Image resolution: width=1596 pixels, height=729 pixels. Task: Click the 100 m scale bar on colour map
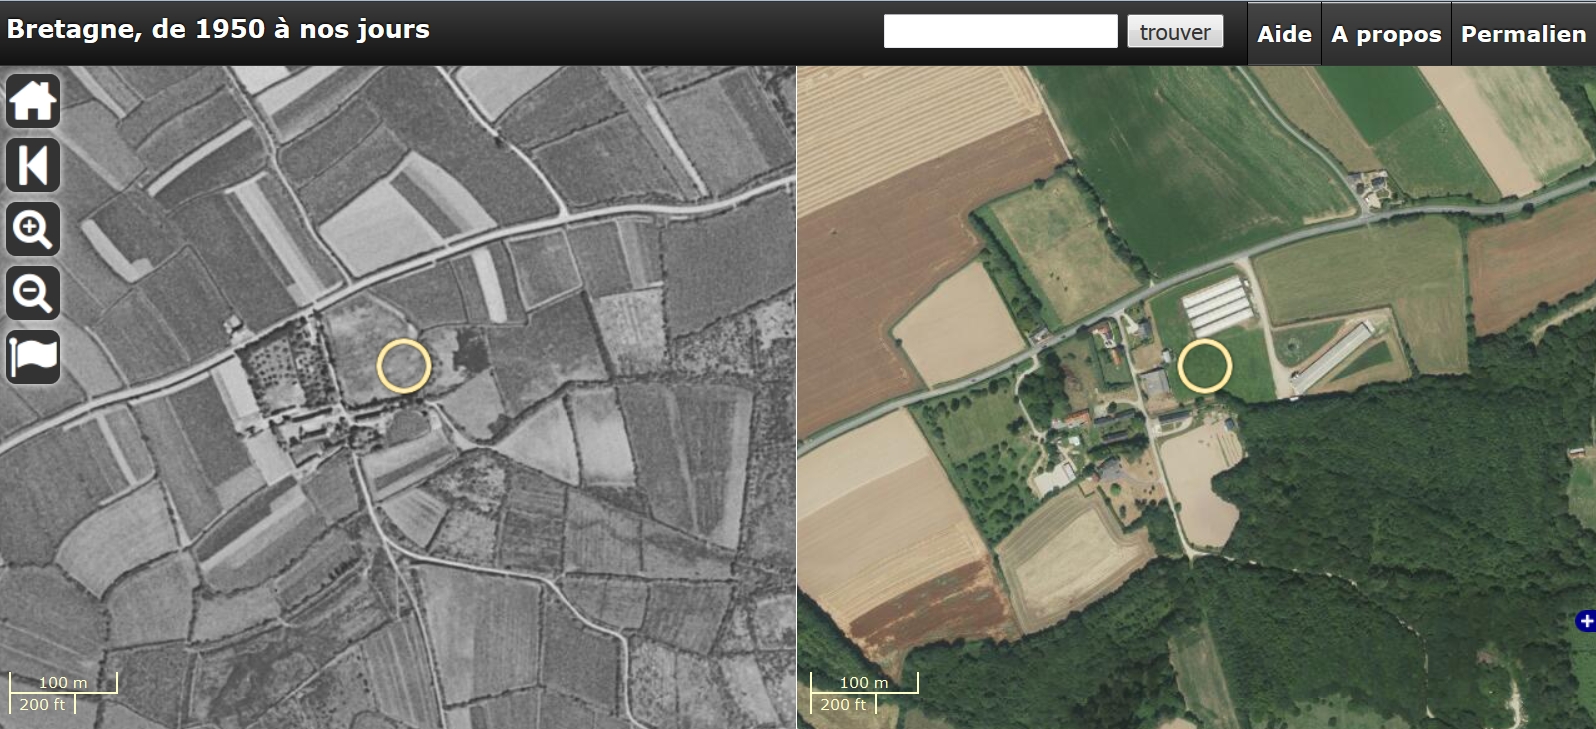tap(864, 683)
